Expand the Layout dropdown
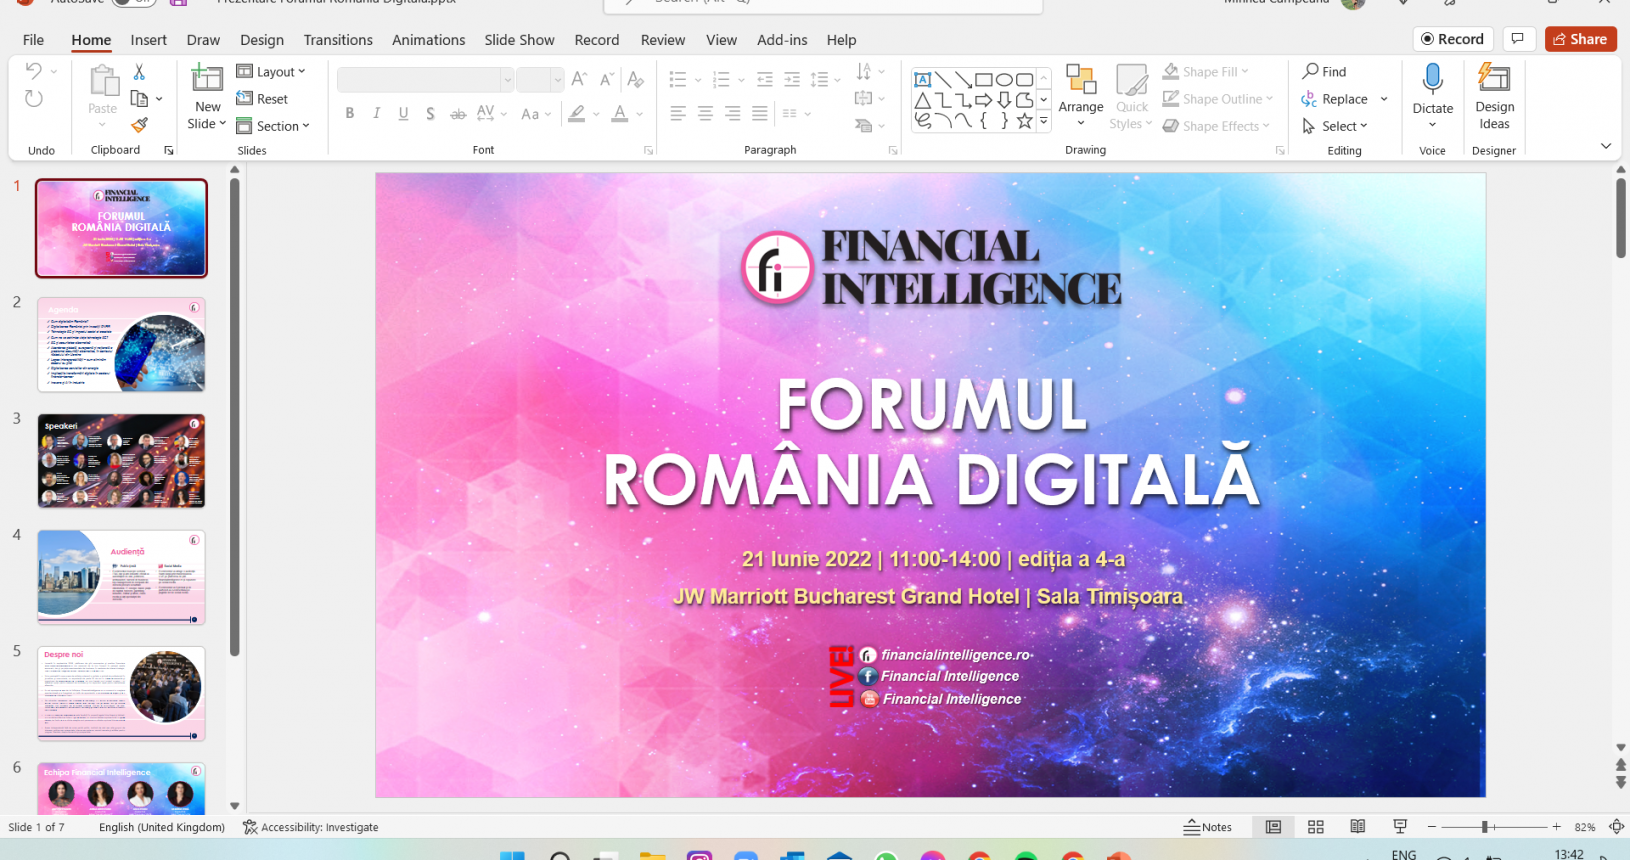 pos(271,72)
